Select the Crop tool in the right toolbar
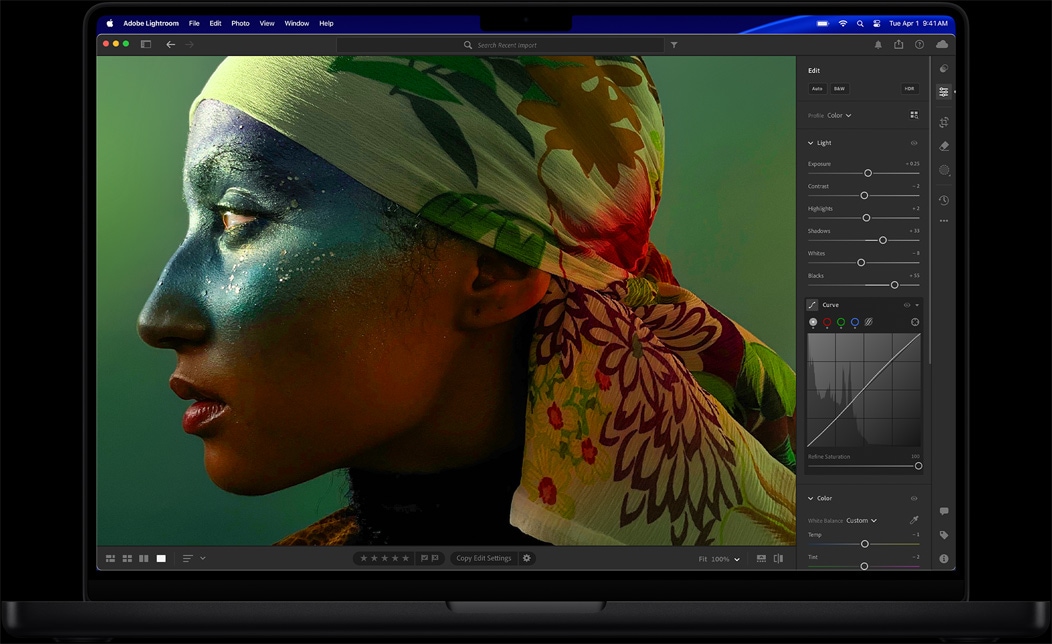The image size is (1052, 644). pyautogui.click(x=944, y=122)
